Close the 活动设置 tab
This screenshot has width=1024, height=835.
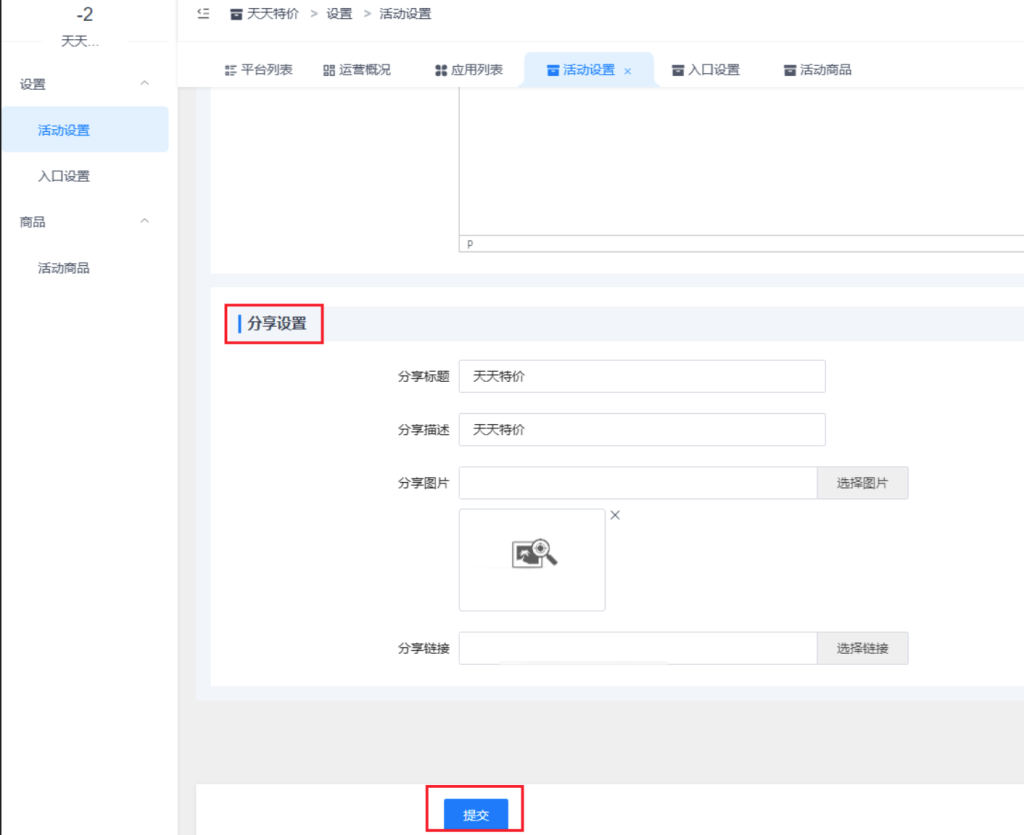628,71
